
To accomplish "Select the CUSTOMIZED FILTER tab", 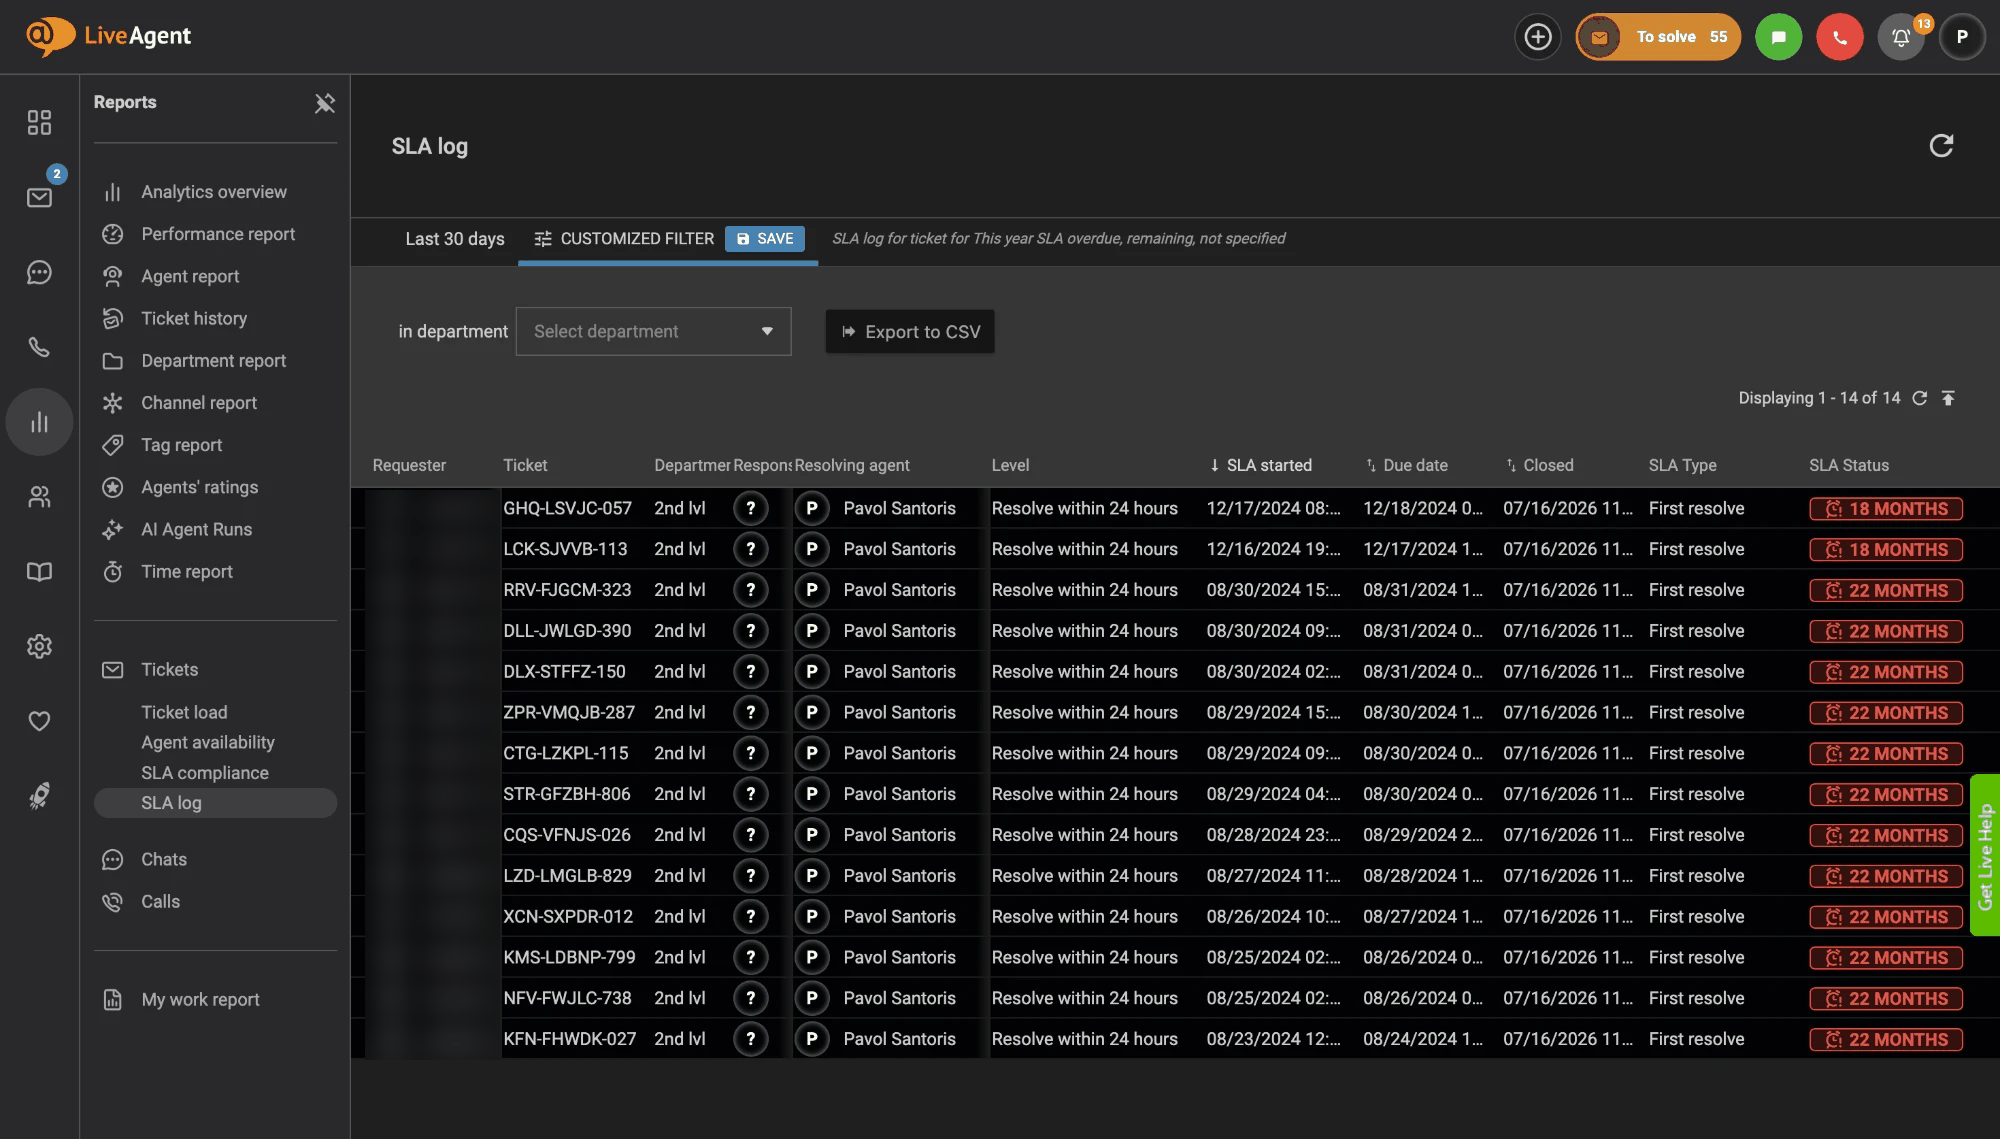I will [x=624, y=239].
